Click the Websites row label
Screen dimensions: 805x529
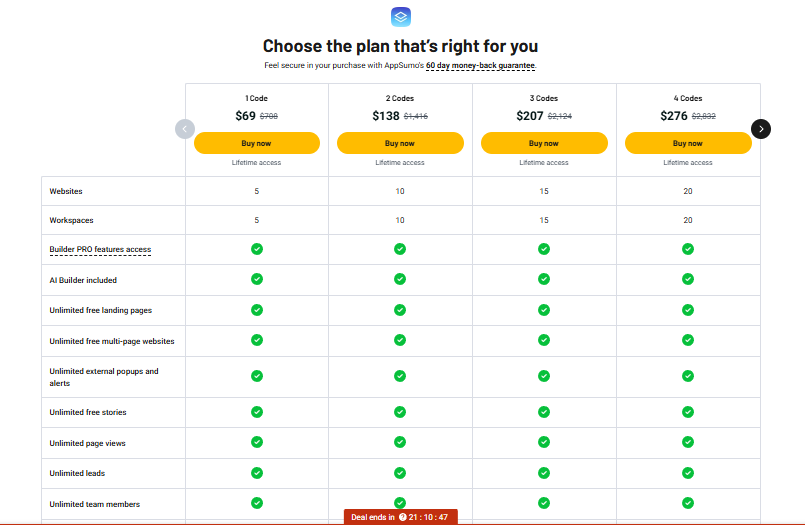(66, 191)
